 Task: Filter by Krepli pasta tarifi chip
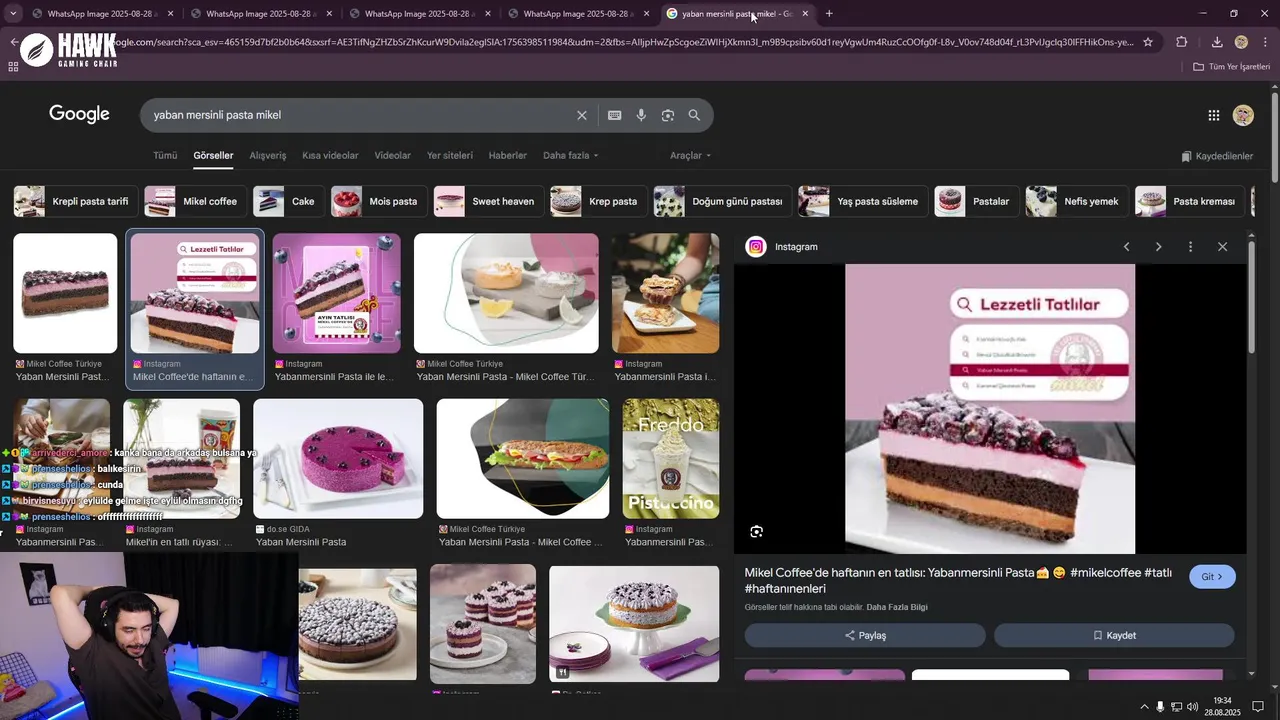(76, 201)
